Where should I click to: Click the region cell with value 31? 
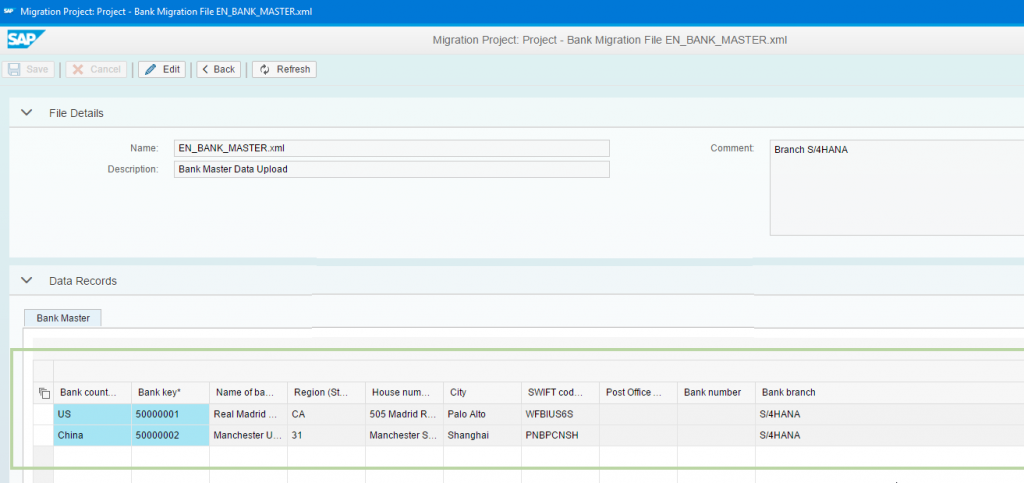[x=327, y=435]
